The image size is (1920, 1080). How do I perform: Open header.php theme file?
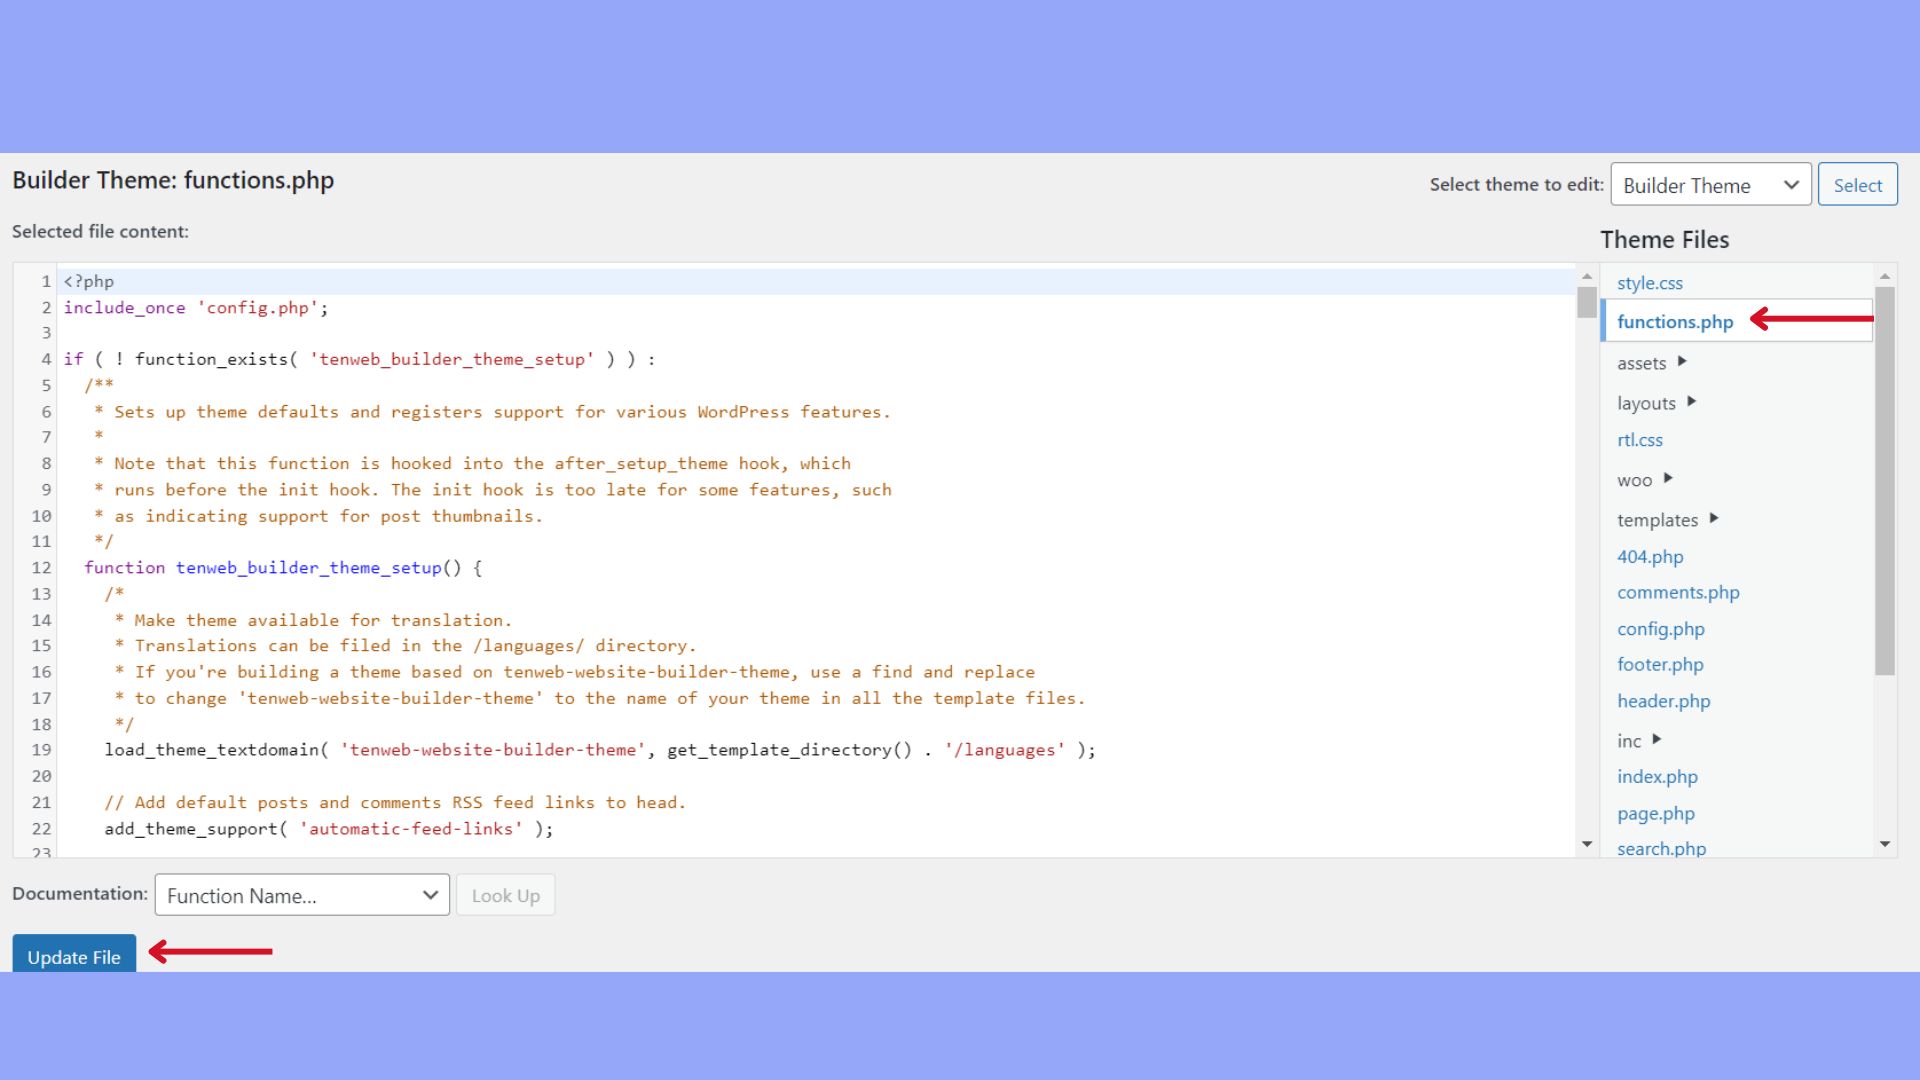pos(1663,701)
